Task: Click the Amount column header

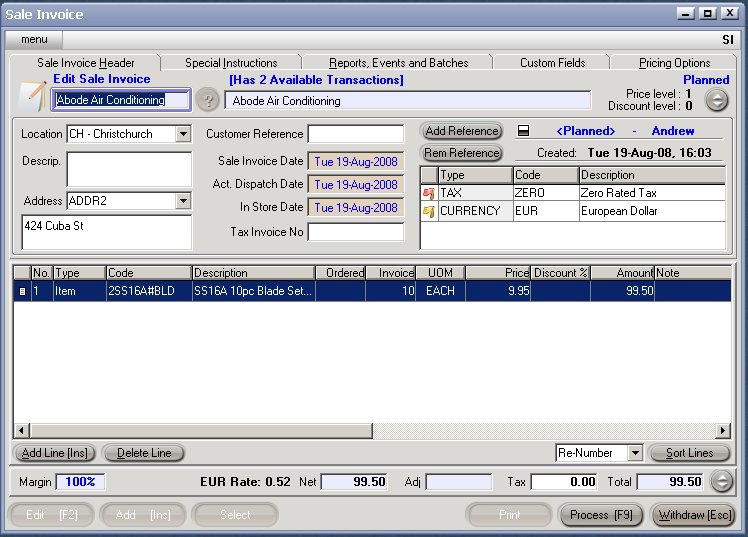Action: [x=623, y=273]
